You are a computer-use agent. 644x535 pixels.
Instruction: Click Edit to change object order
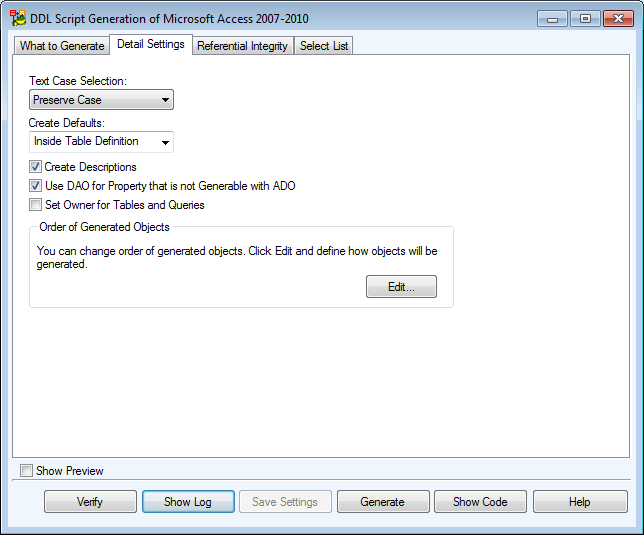(401, 288)
